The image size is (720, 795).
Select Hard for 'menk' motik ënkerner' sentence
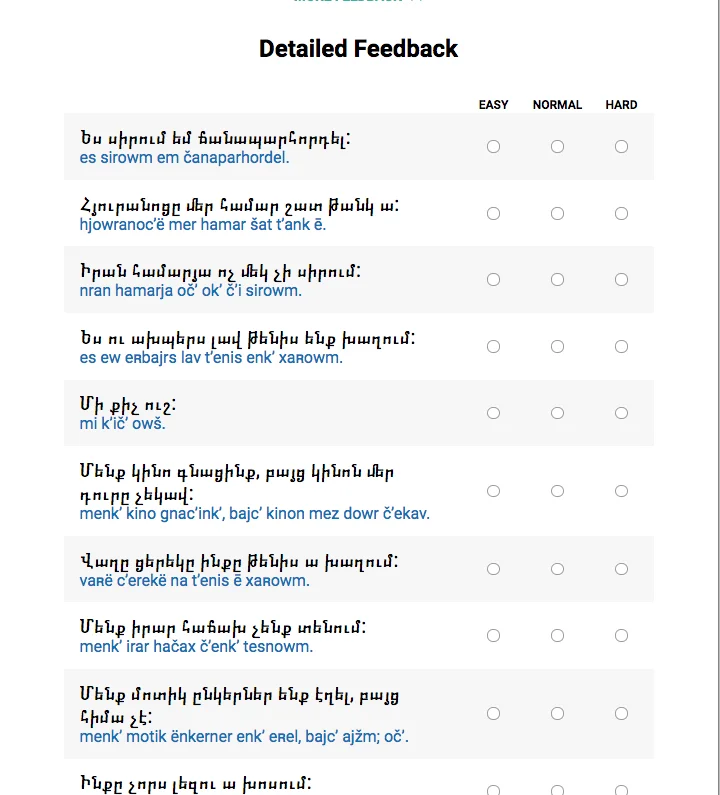pyautogui.click(x=621, y=713)
